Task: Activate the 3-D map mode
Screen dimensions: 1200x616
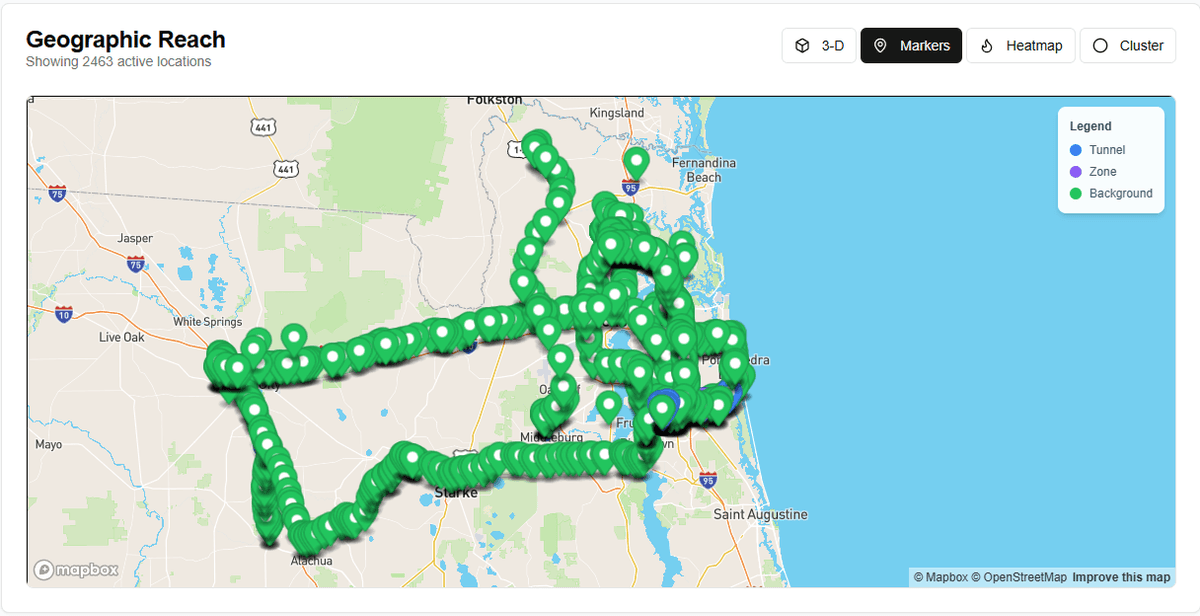Action: [x=819, y=45]
